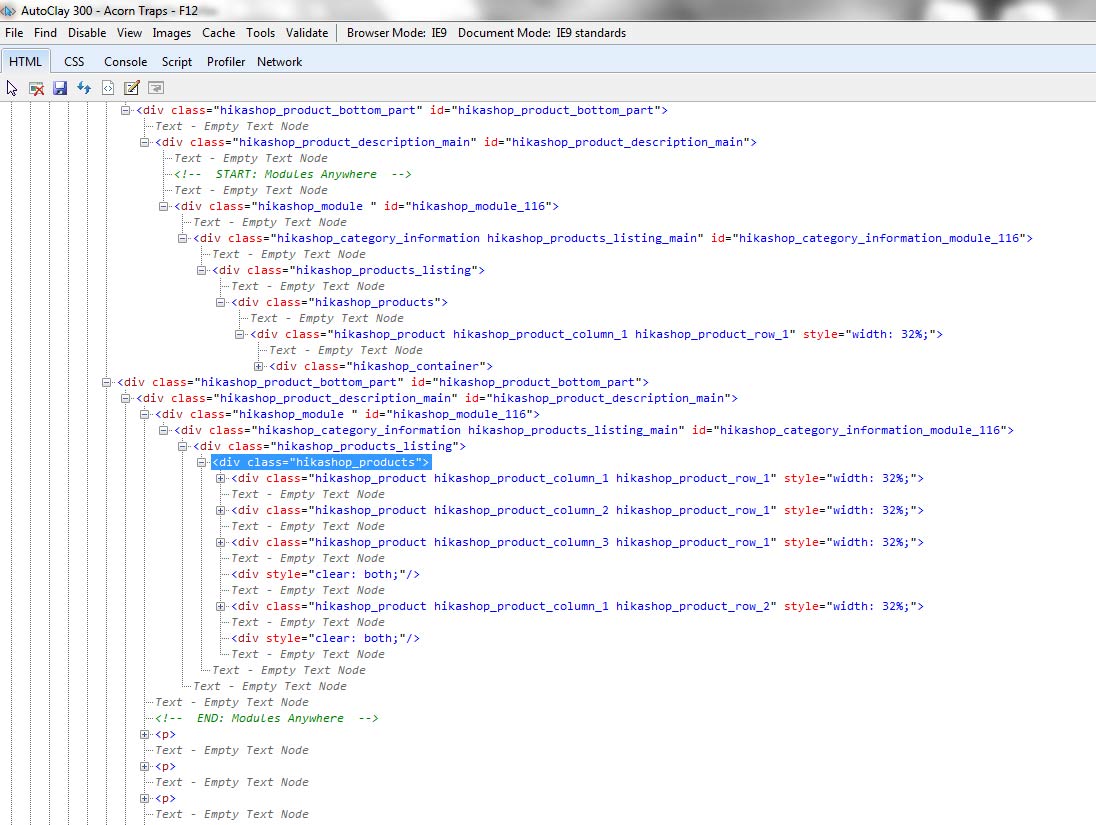This screenshot has height=825, width=1096.
Task: Activate the select element by click arrow
Action: pyautogui.click(x=12, y=88)
